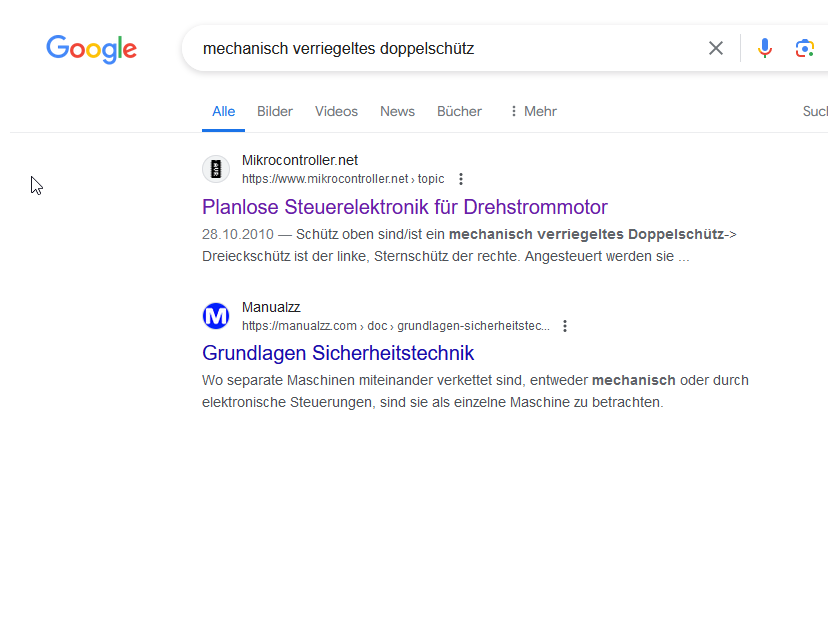Image resolution: width=828 pixels, height=641 pixels.
Task: Click snippet text 'elektronische Steuerungen'
Action: point(287,402)
